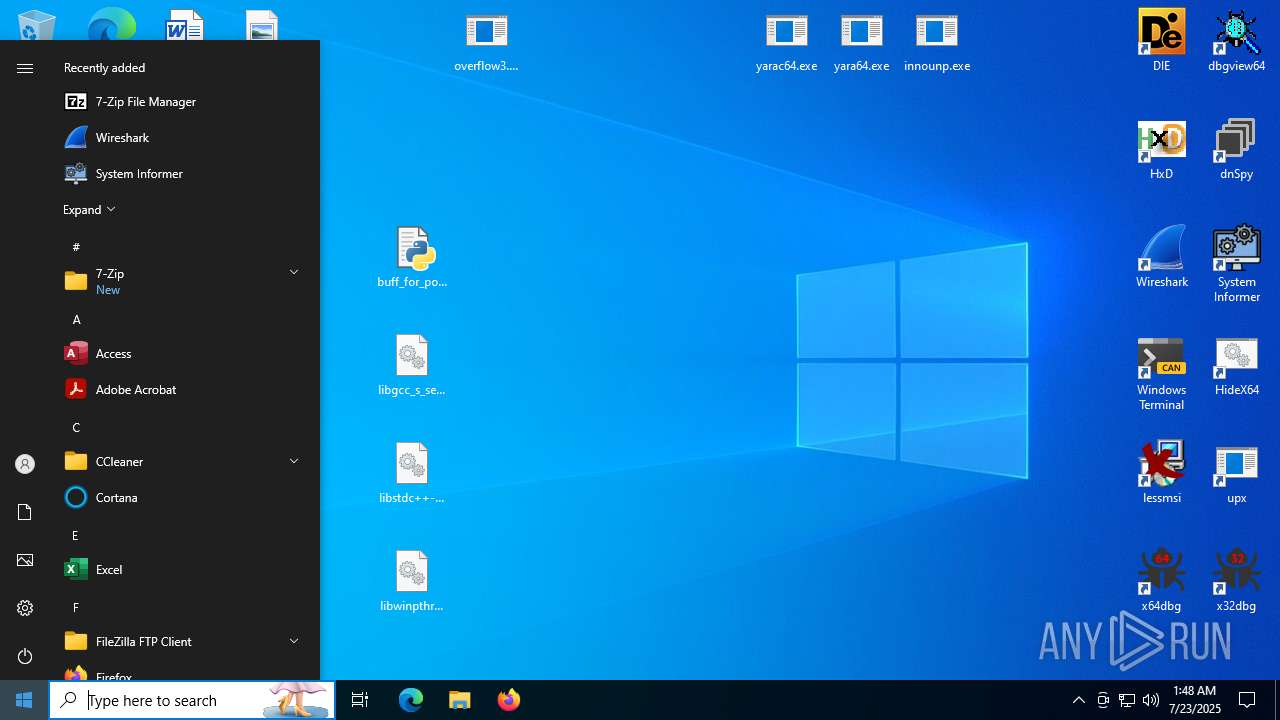Click the # section header
The width and height of the screenshot is (1280, 720).
click(x=77, y=246)
